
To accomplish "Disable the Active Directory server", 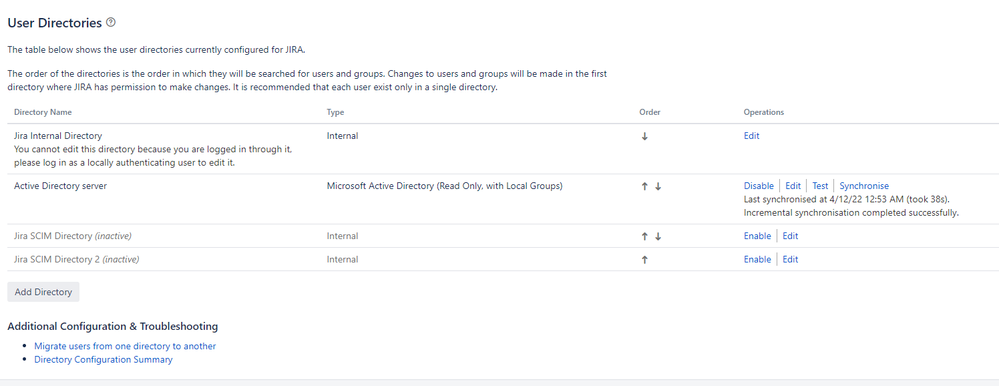I will click(x=758, y=186).
